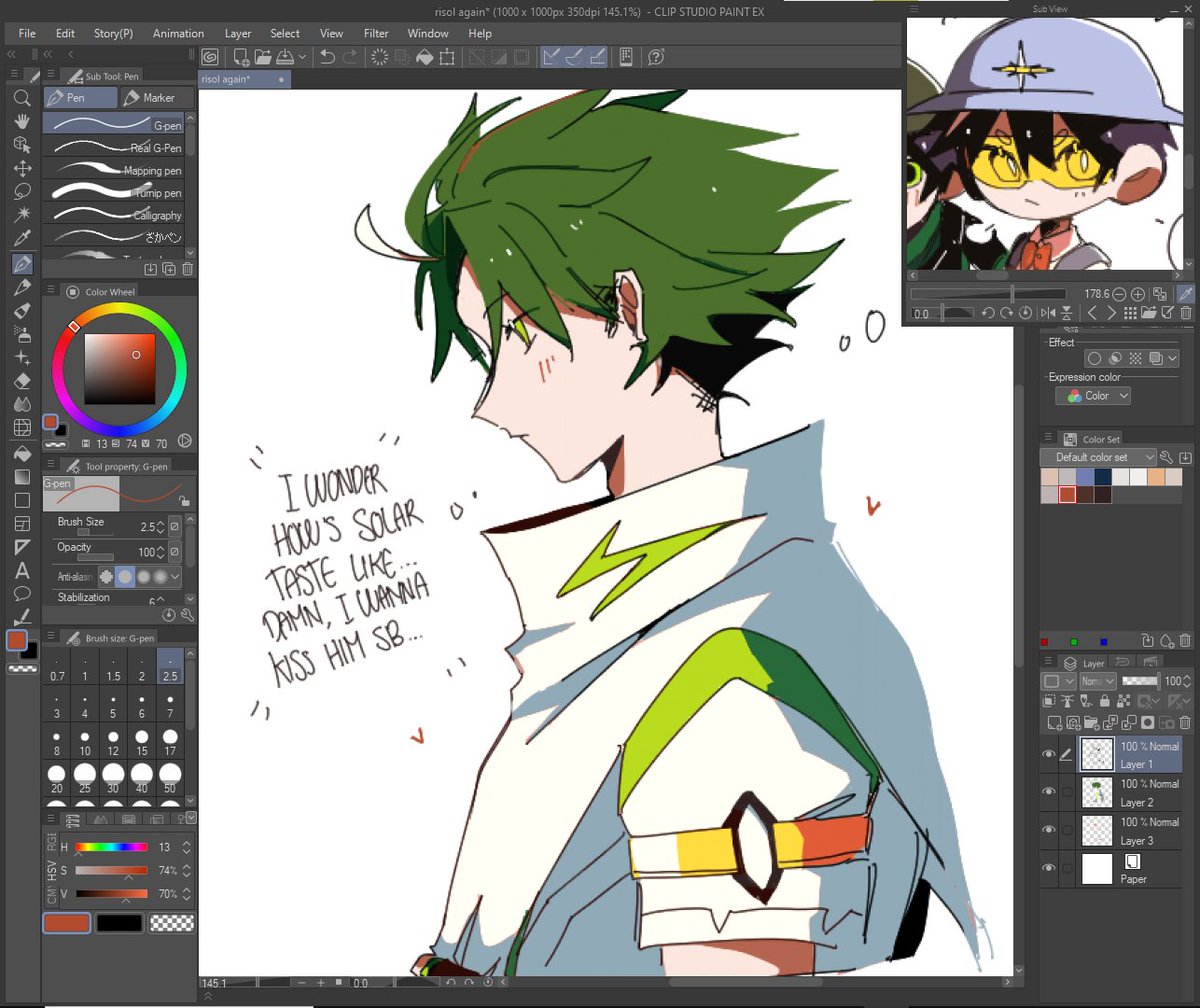This screenshot has height=1008, width=1200.
Task: Choose the Calligraphy brush
Action: (x=114, y=215)
